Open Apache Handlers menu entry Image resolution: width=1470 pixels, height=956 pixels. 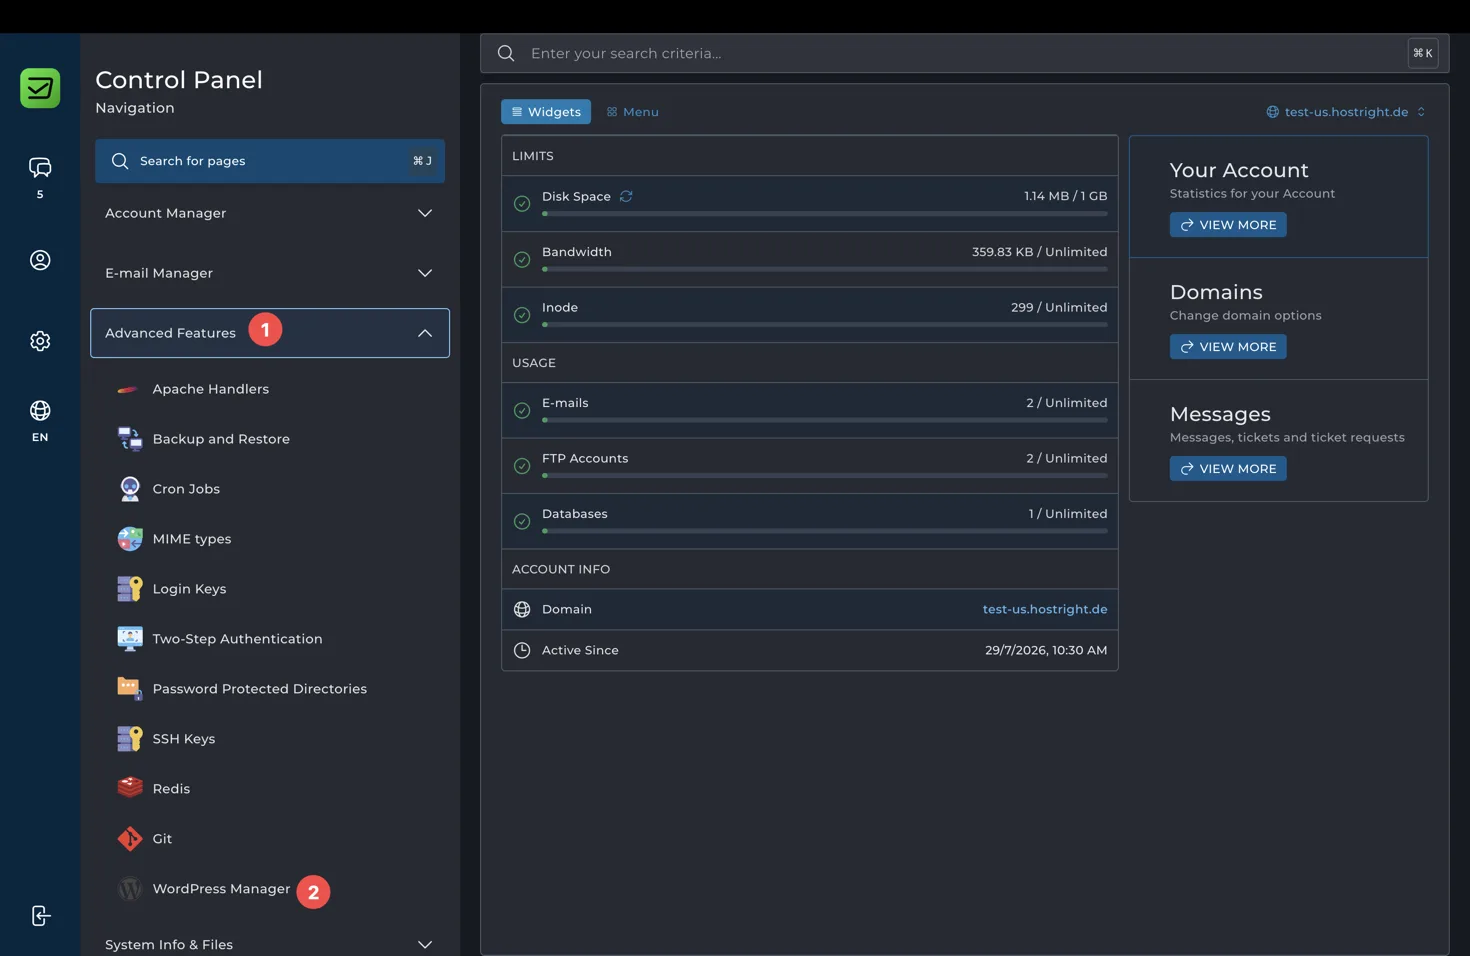[210, 389]
